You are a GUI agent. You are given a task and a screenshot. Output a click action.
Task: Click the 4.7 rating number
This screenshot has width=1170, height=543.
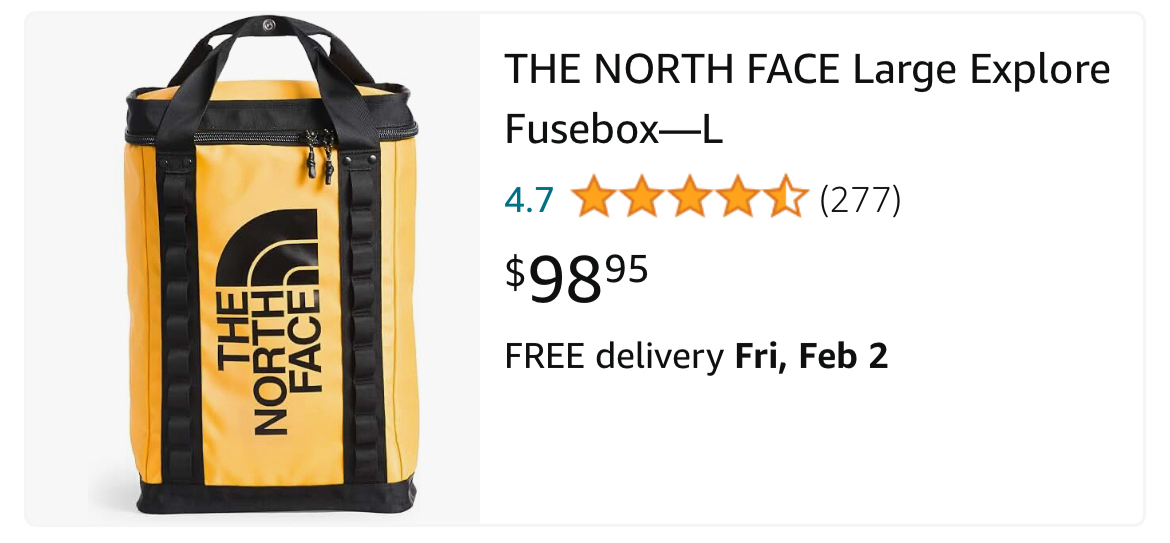pyautogui.click(x=529, y=200)
